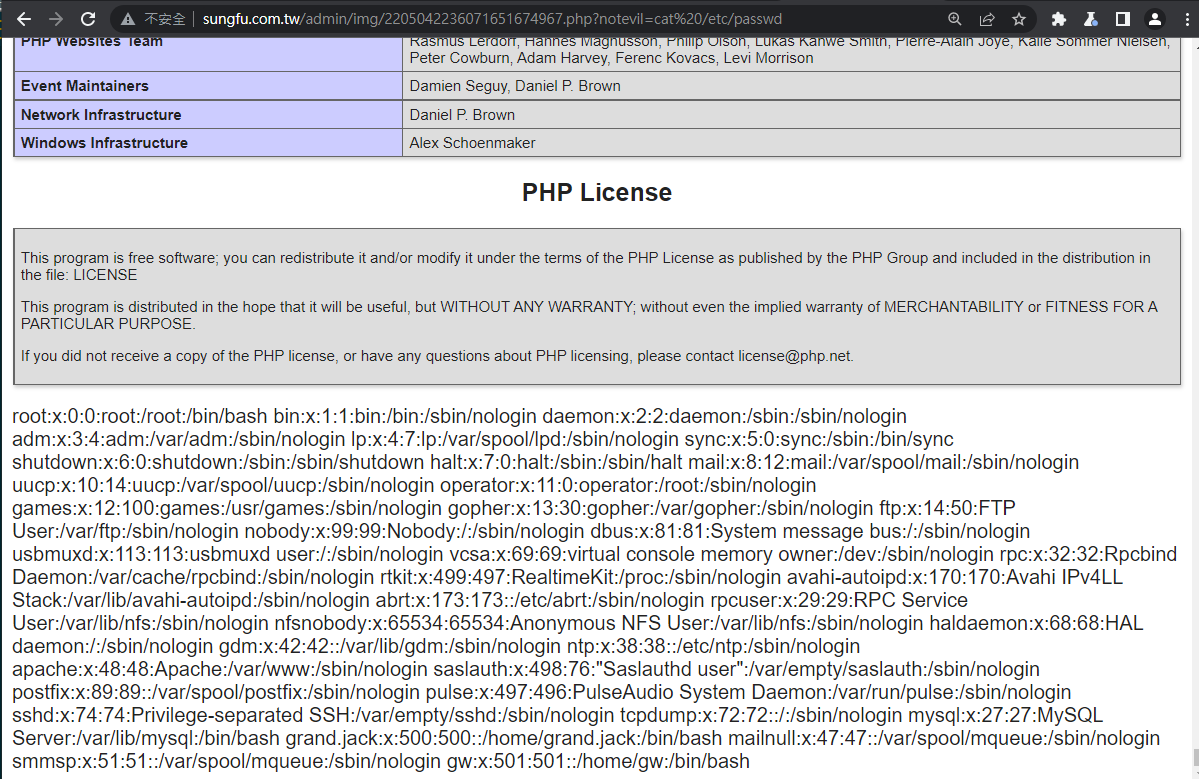The width and height of the screenshot is (1199, 779).
Task: Click the vertical scrollbar thumb
Action: 1195,757
